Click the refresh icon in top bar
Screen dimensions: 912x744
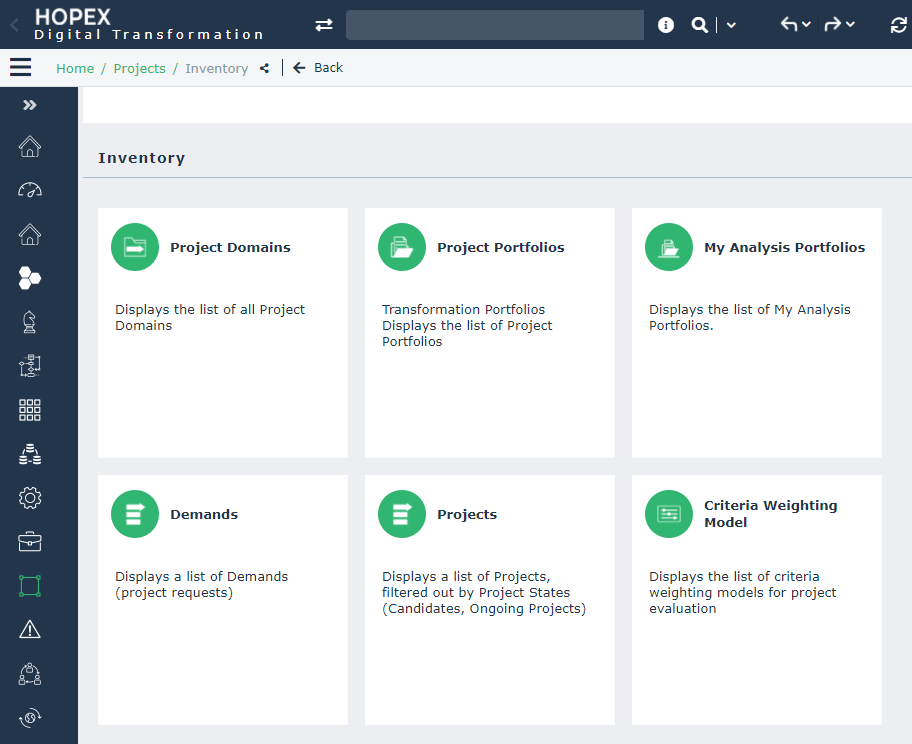pyautogui.click(x=898, y=25)
